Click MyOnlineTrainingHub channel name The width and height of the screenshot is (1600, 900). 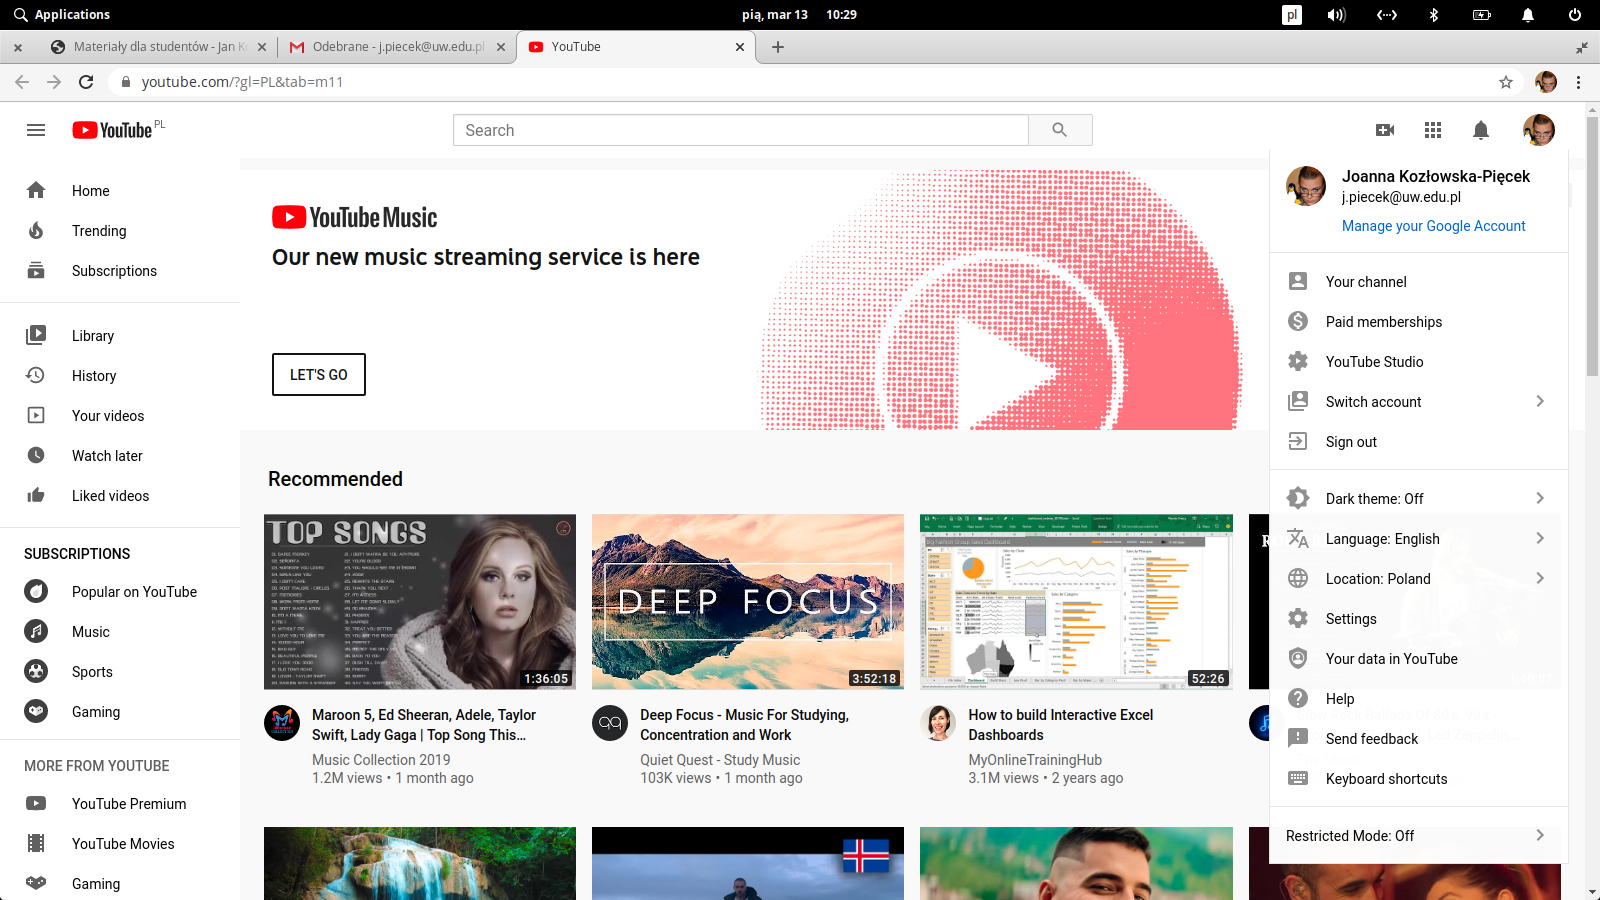coord(1035,760)
